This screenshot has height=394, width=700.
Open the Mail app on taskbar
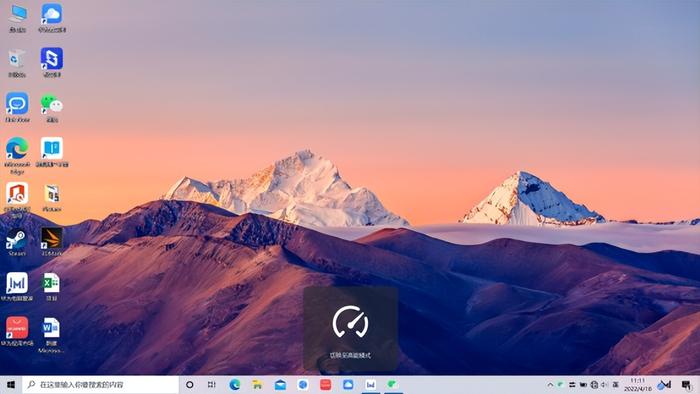coord(280,385)
